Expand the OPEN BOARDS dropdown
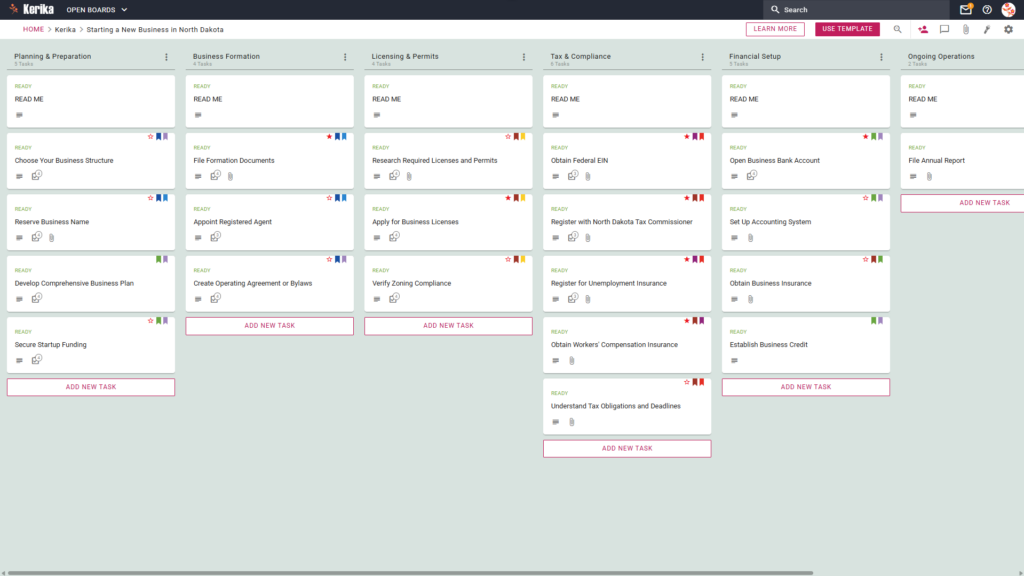 tap(97, 10)
